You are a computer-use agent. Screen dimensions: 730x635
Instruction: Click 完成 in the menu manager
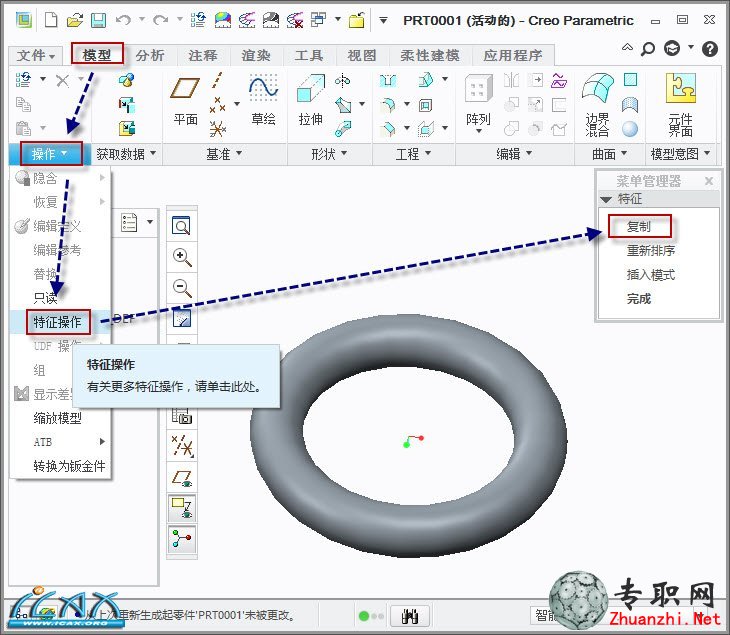pyautogui.click(x=639, y=299)
